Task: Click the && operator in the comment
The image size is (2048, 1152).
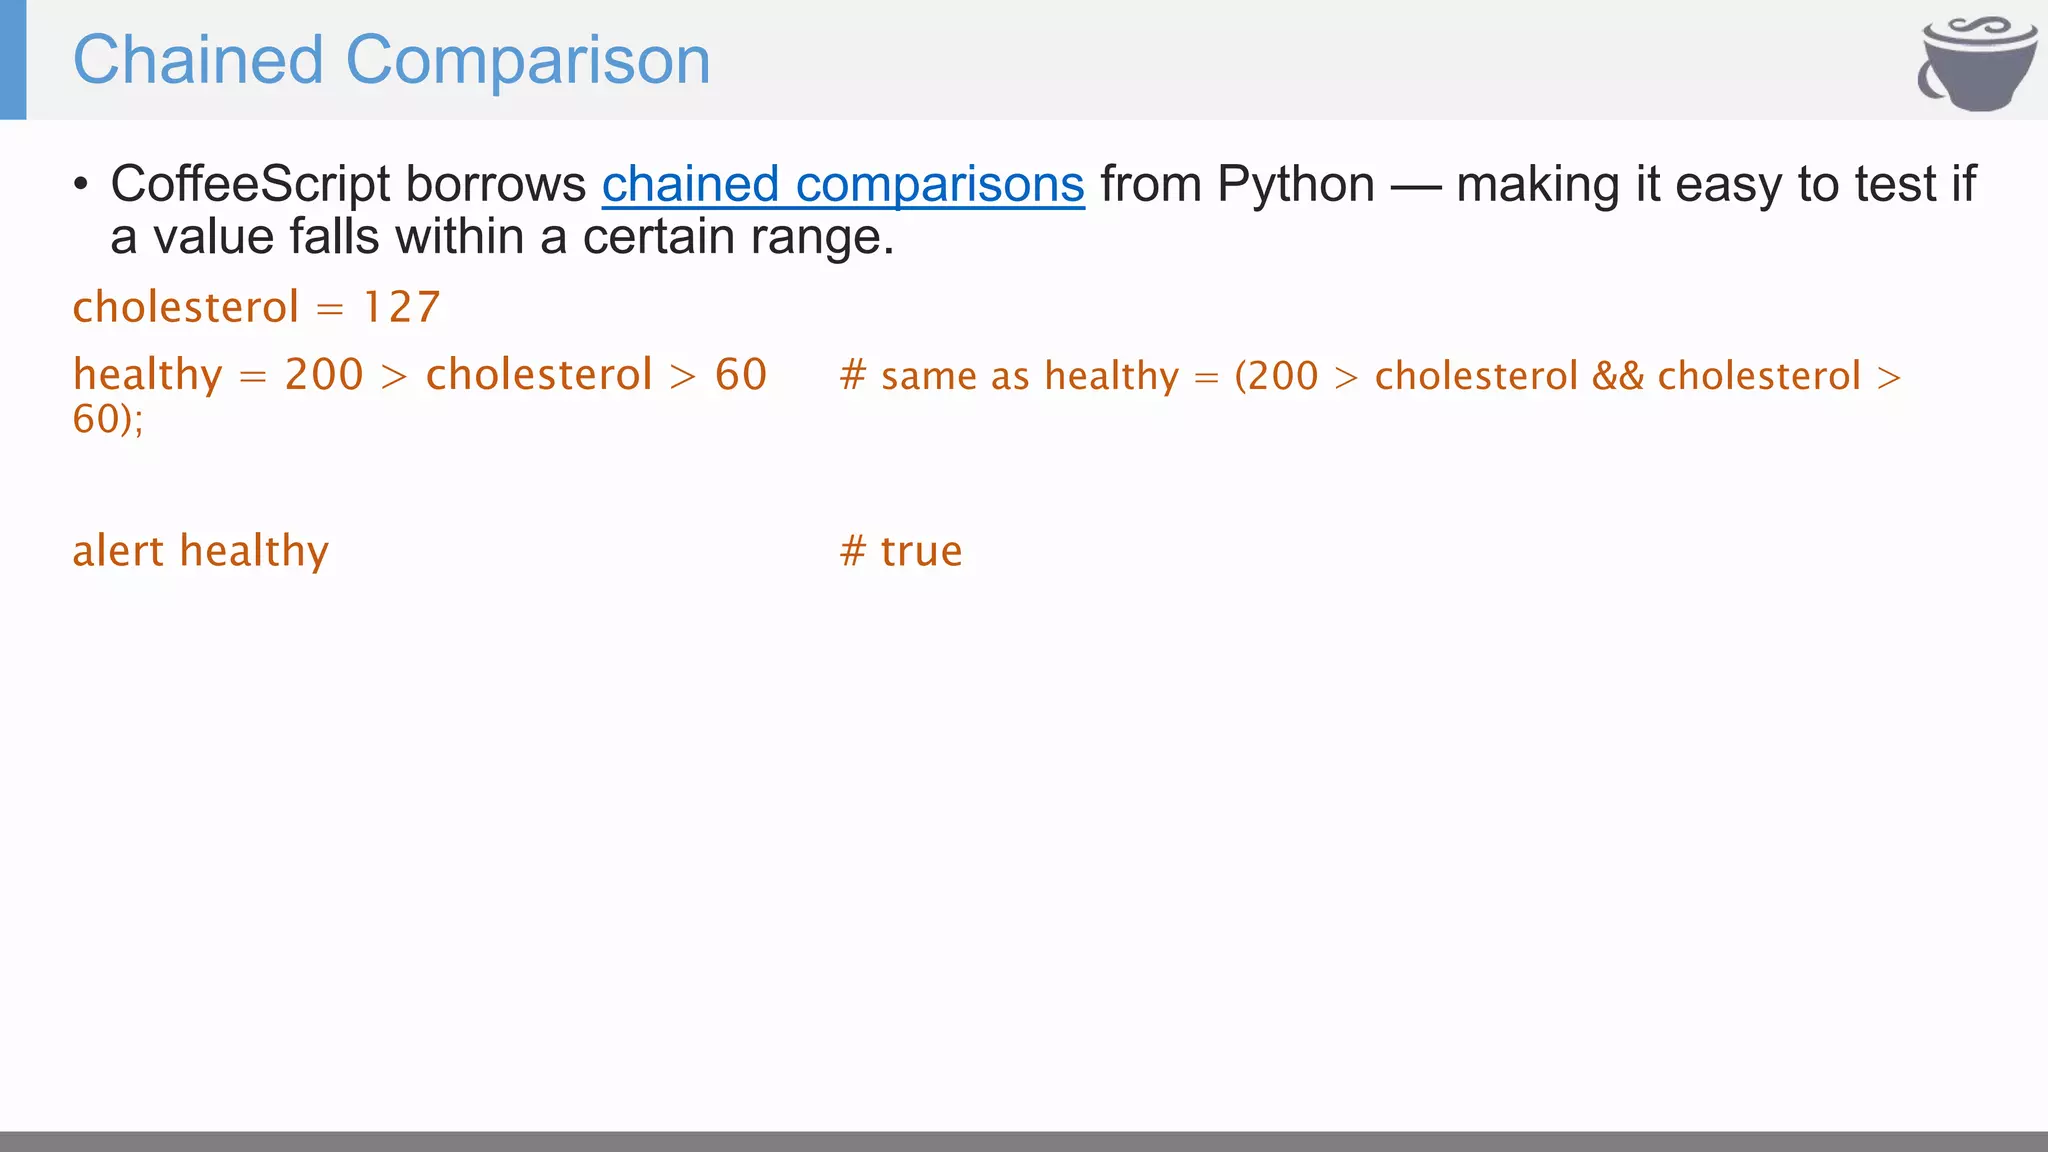Action: click(x=1617, y=377)
